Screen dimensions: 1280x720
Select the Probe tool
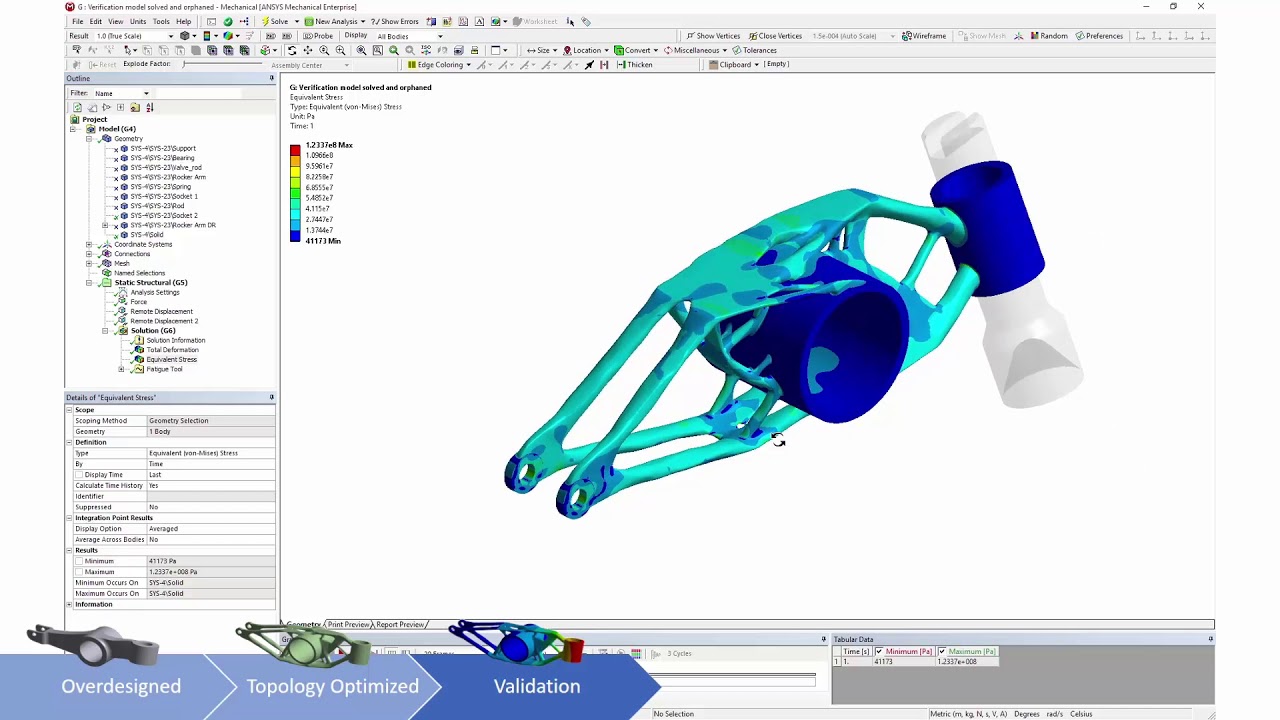click(322, 36)
